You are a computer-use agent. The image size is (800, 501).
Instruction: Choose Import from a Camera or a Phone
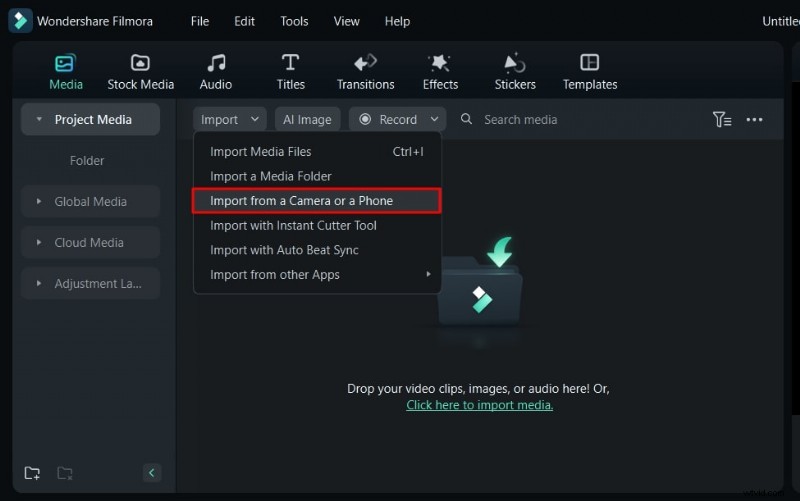click(x=316, y=201)
